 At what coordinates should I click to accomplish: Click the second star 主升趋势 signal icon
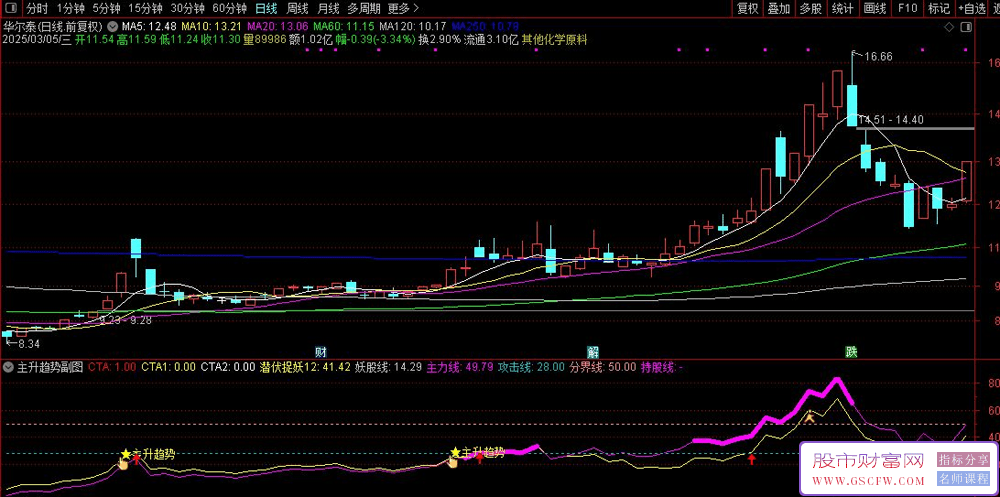[x=455, y=452]
